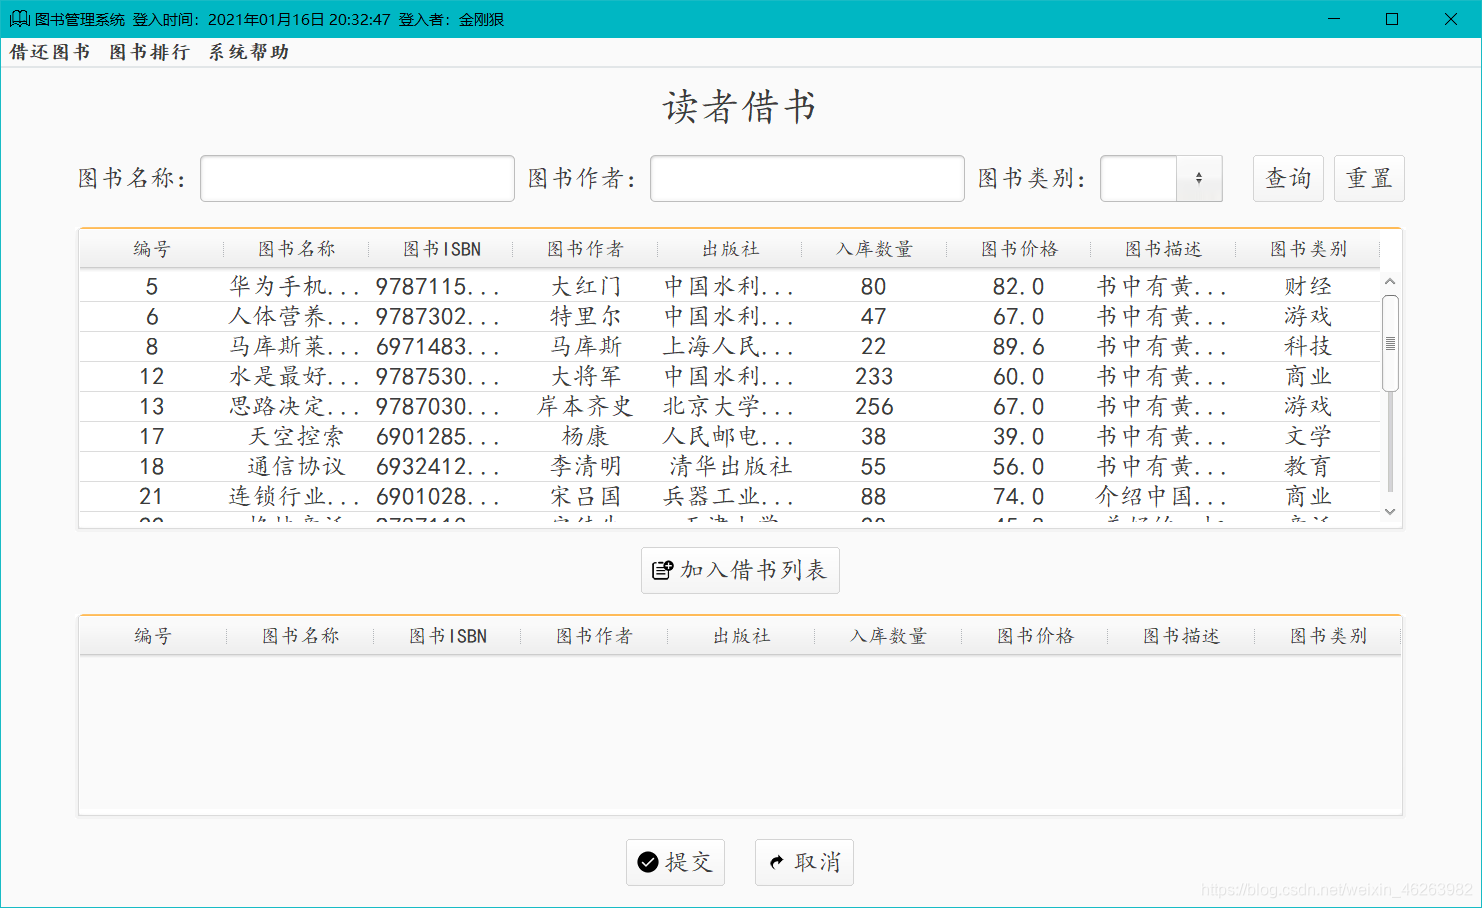Click 图书类别 header in lower borrow table

click(x=1328, y=636)
